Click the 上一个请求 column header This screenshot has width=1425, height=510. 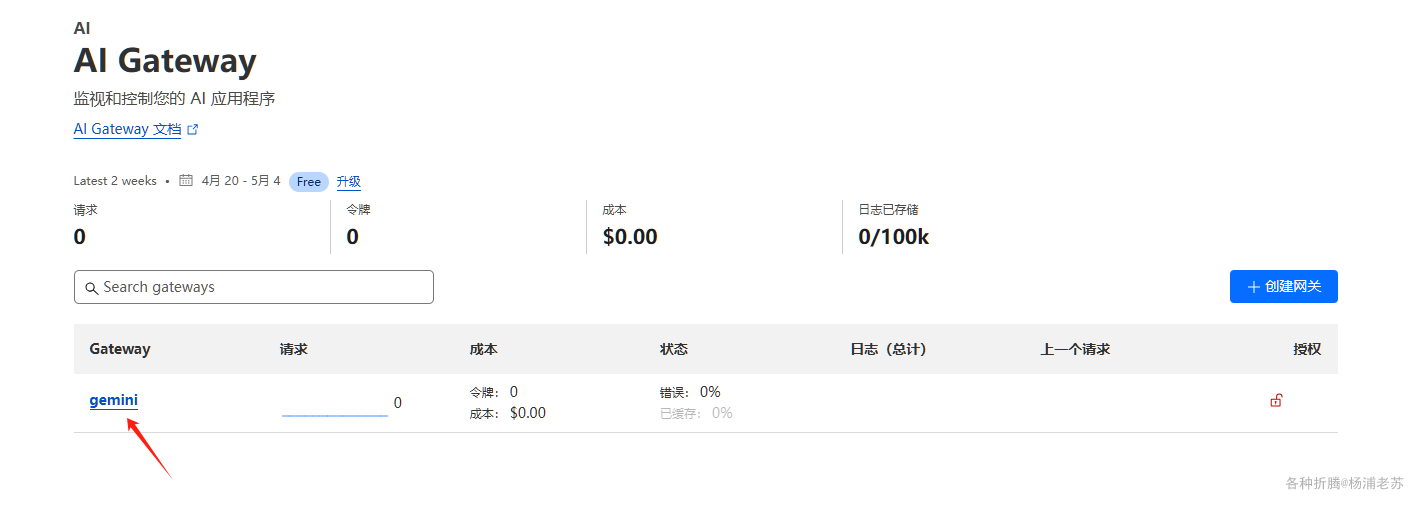(x=1075, y=349)
